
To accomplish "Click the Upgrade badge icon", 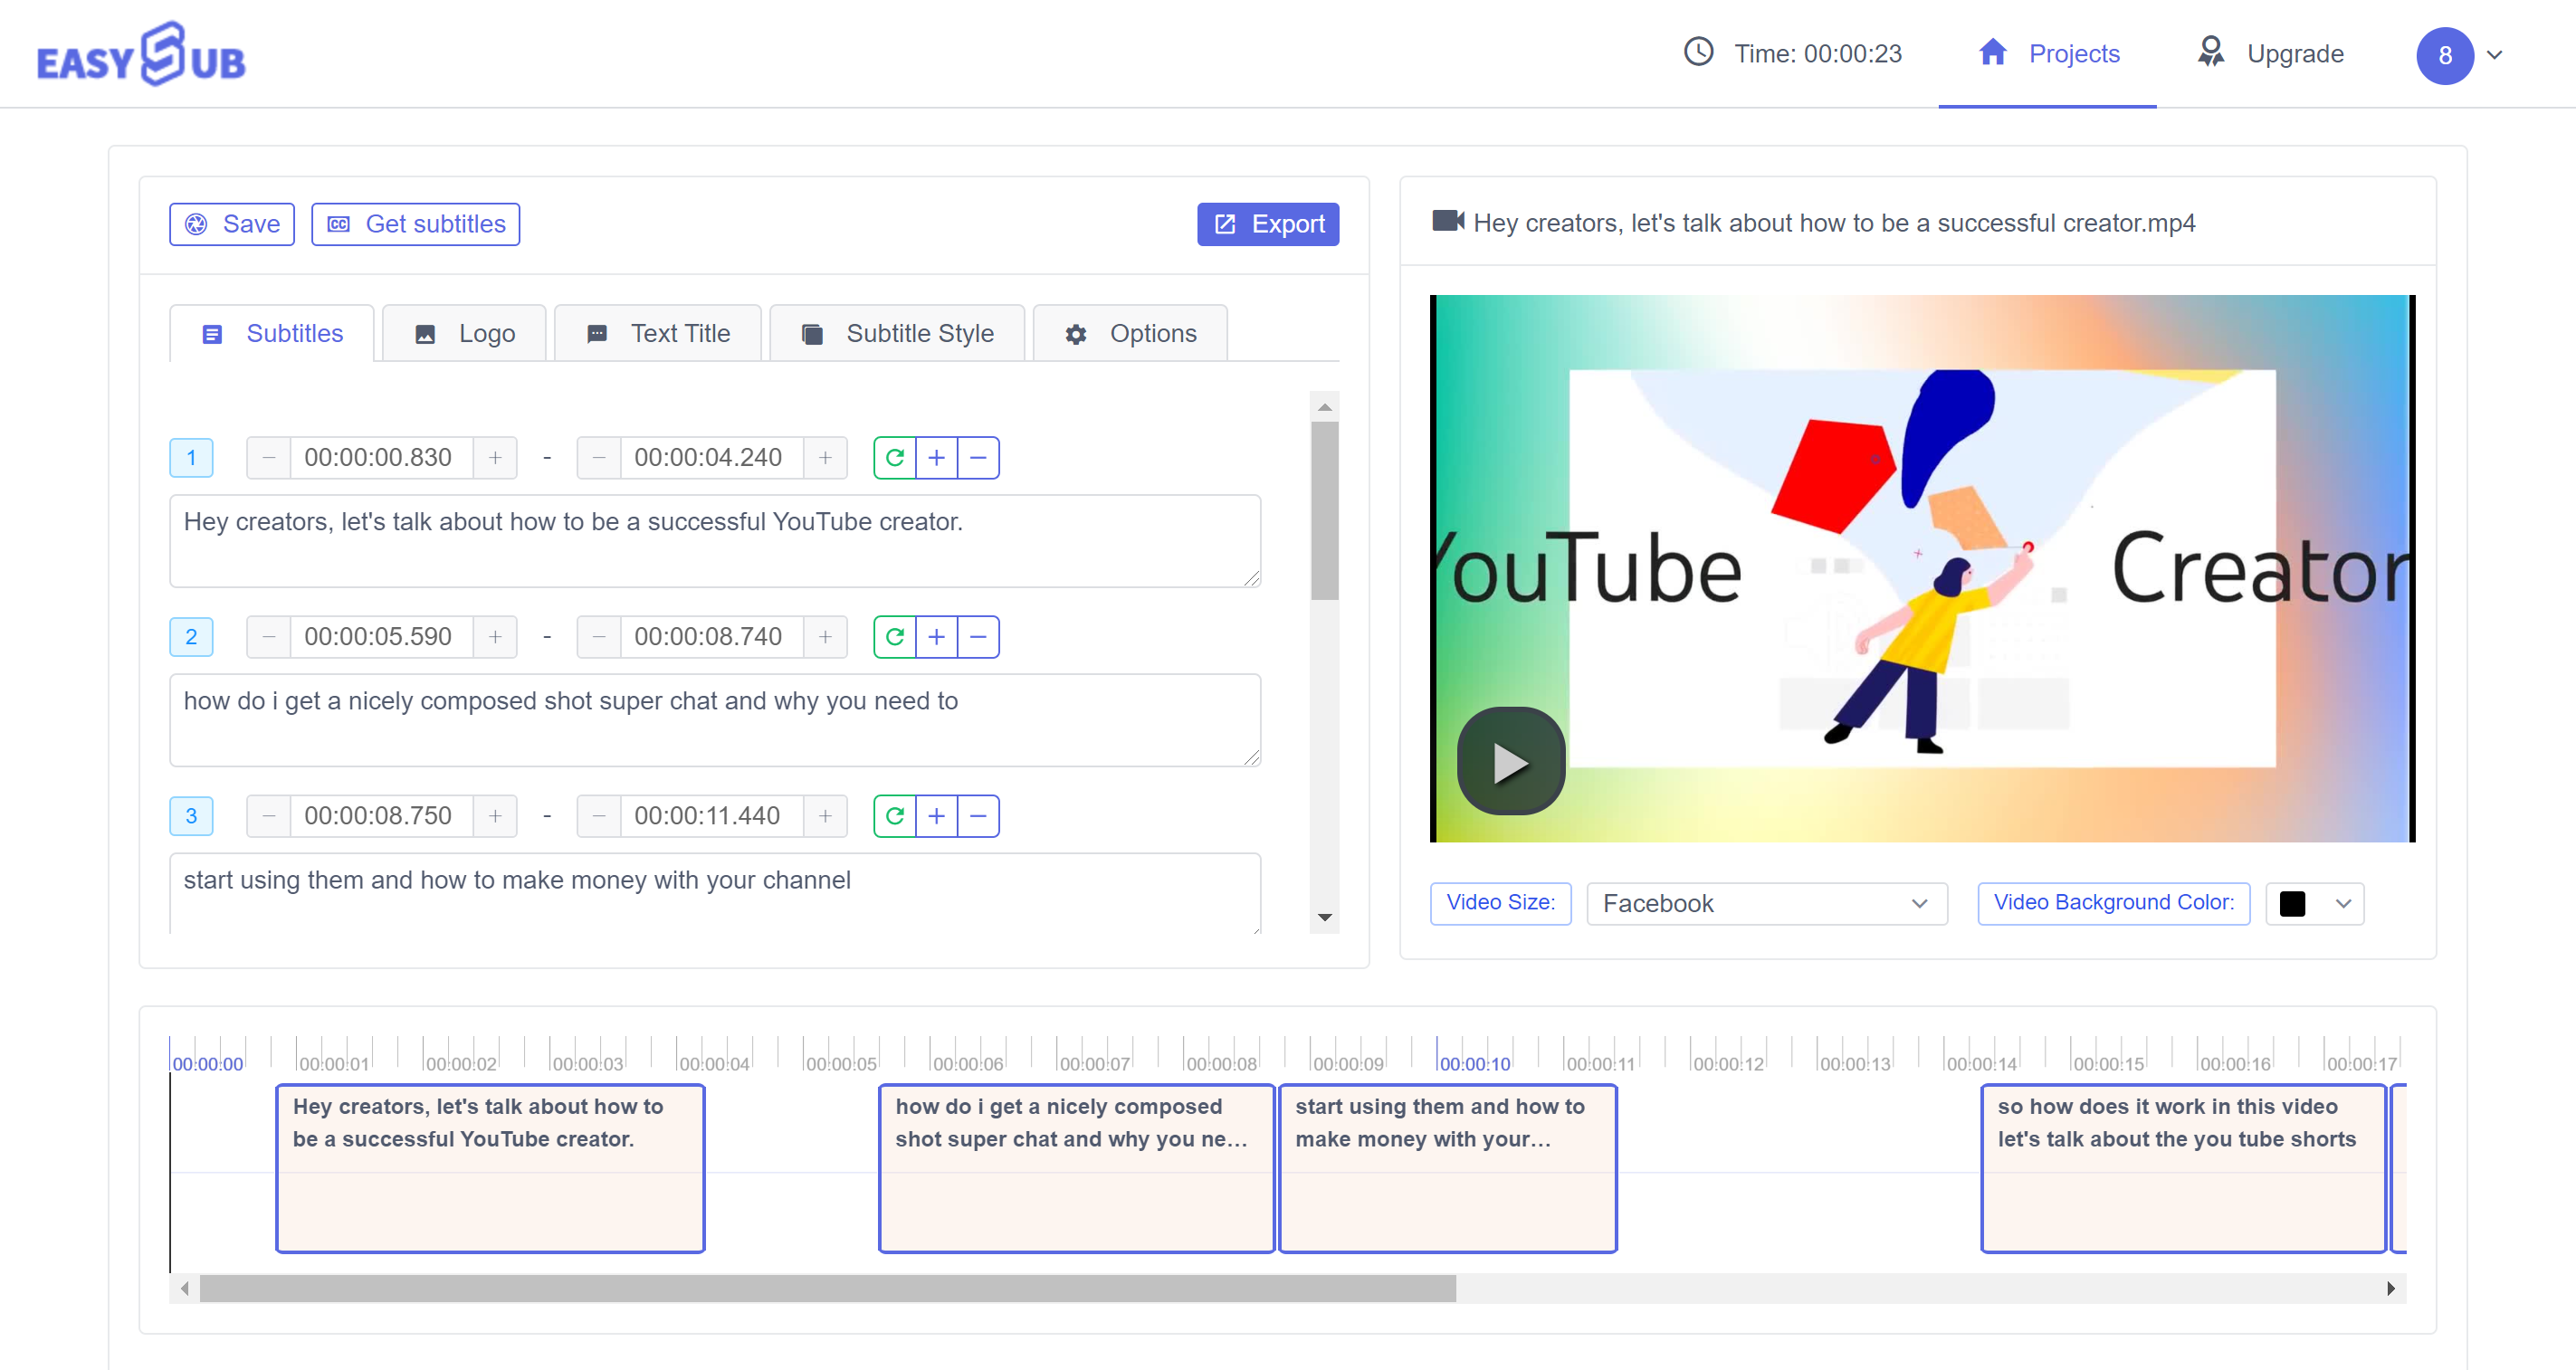I will (x=2210, y=52).
